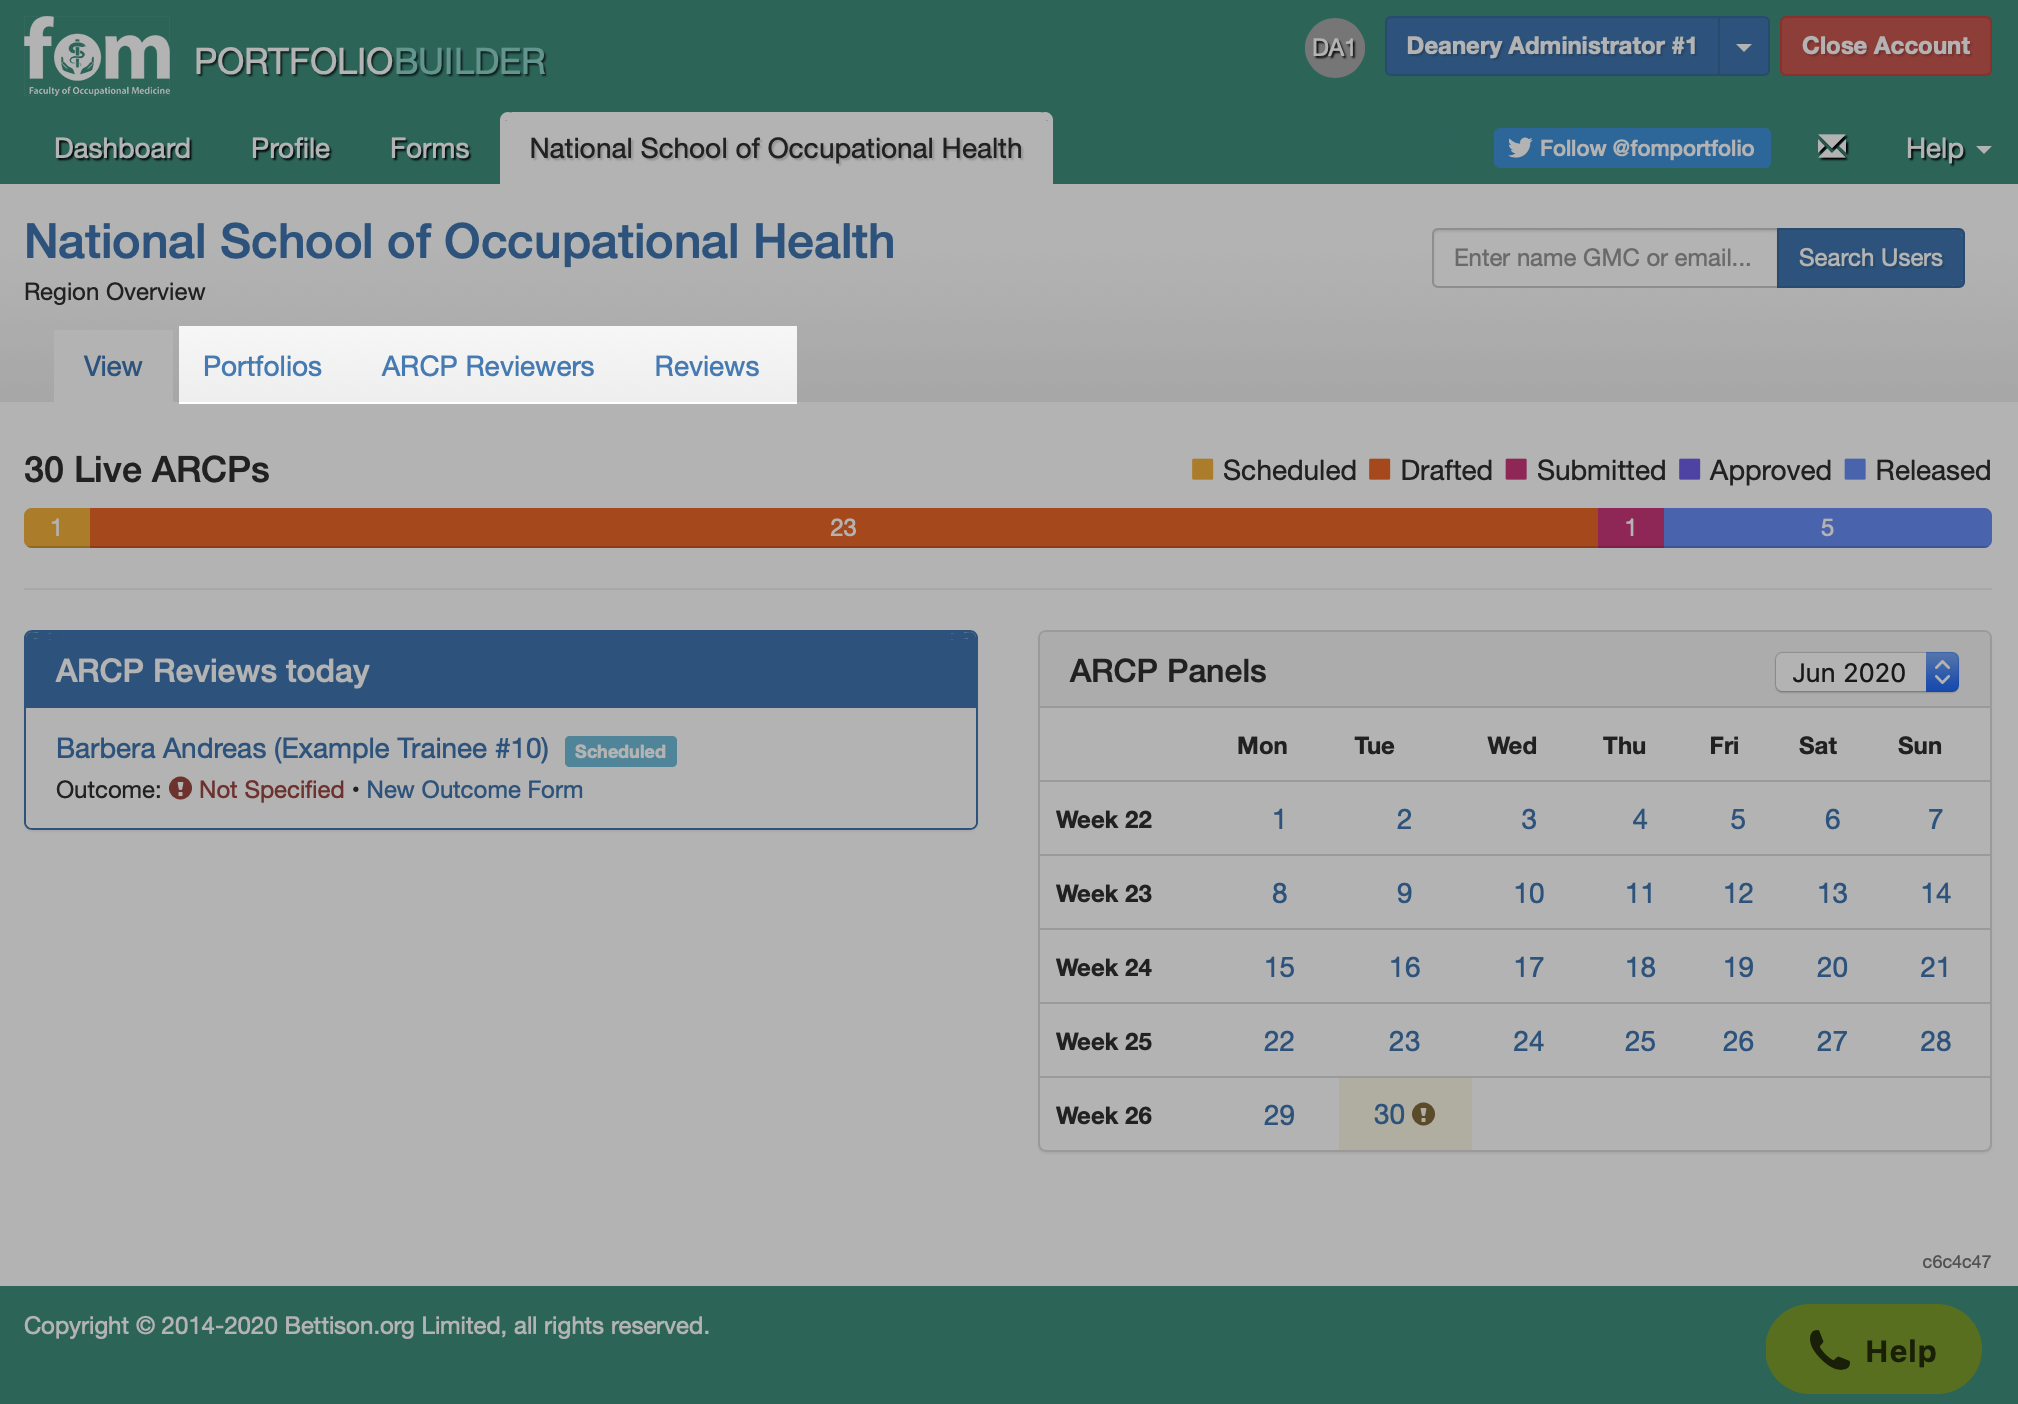Switch to the View tab
The width and height of the screenshot is (2018, 1404).
coord(113,366)
